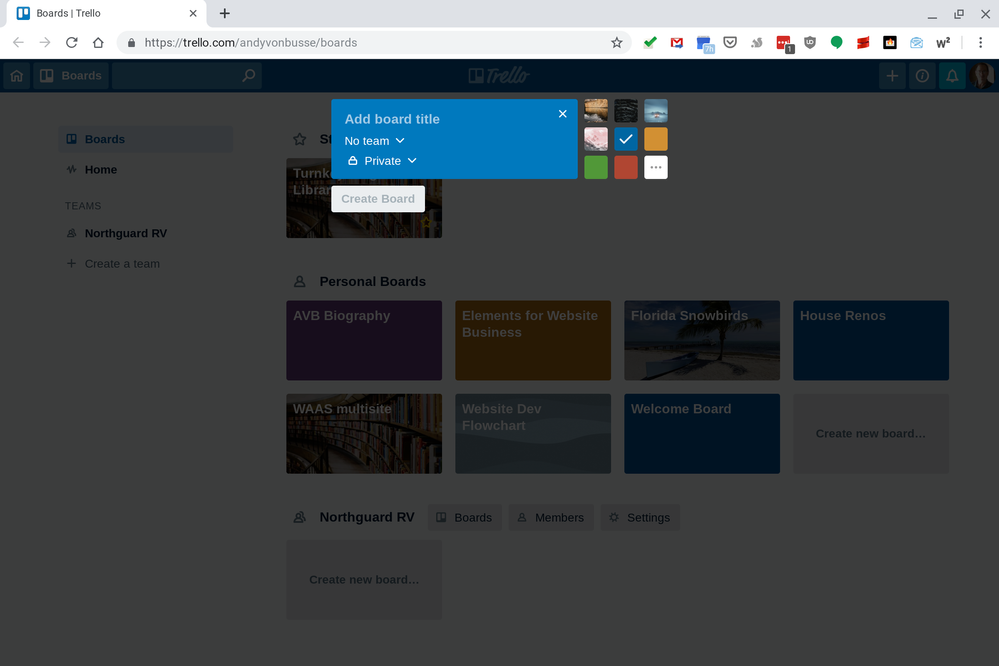
Task: Open the Welcome Board
Action: pos(701,433)
